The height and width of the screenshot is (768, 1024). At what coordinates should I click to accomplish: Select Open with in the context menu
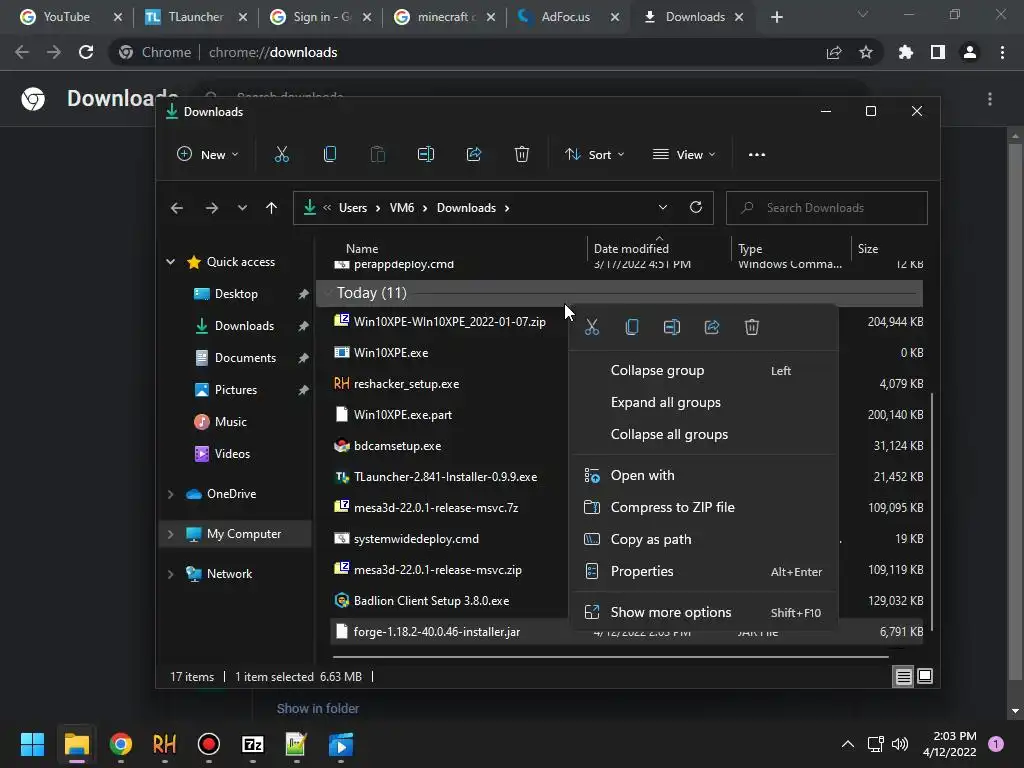point(703,475)
